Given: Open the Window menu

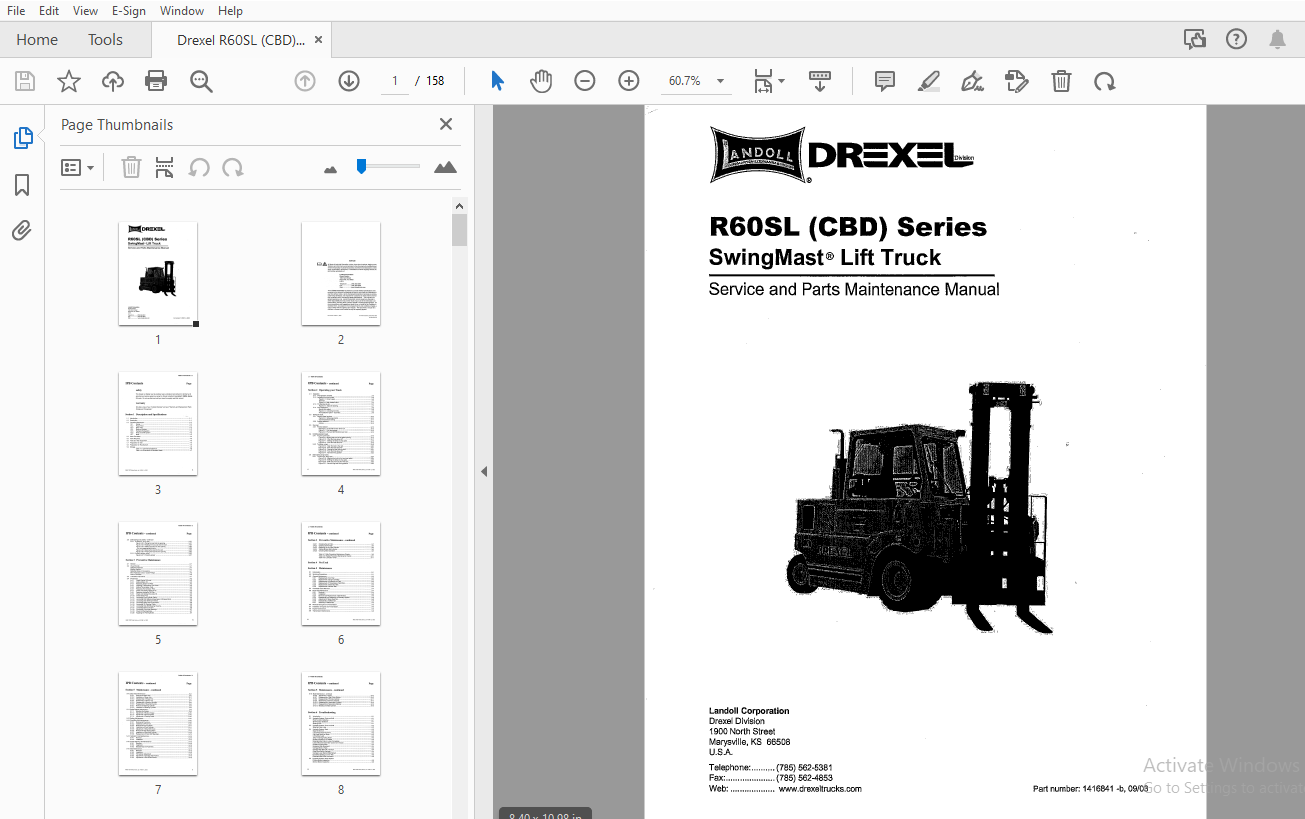Looking at the screenshot, I should tap(182, 10).
